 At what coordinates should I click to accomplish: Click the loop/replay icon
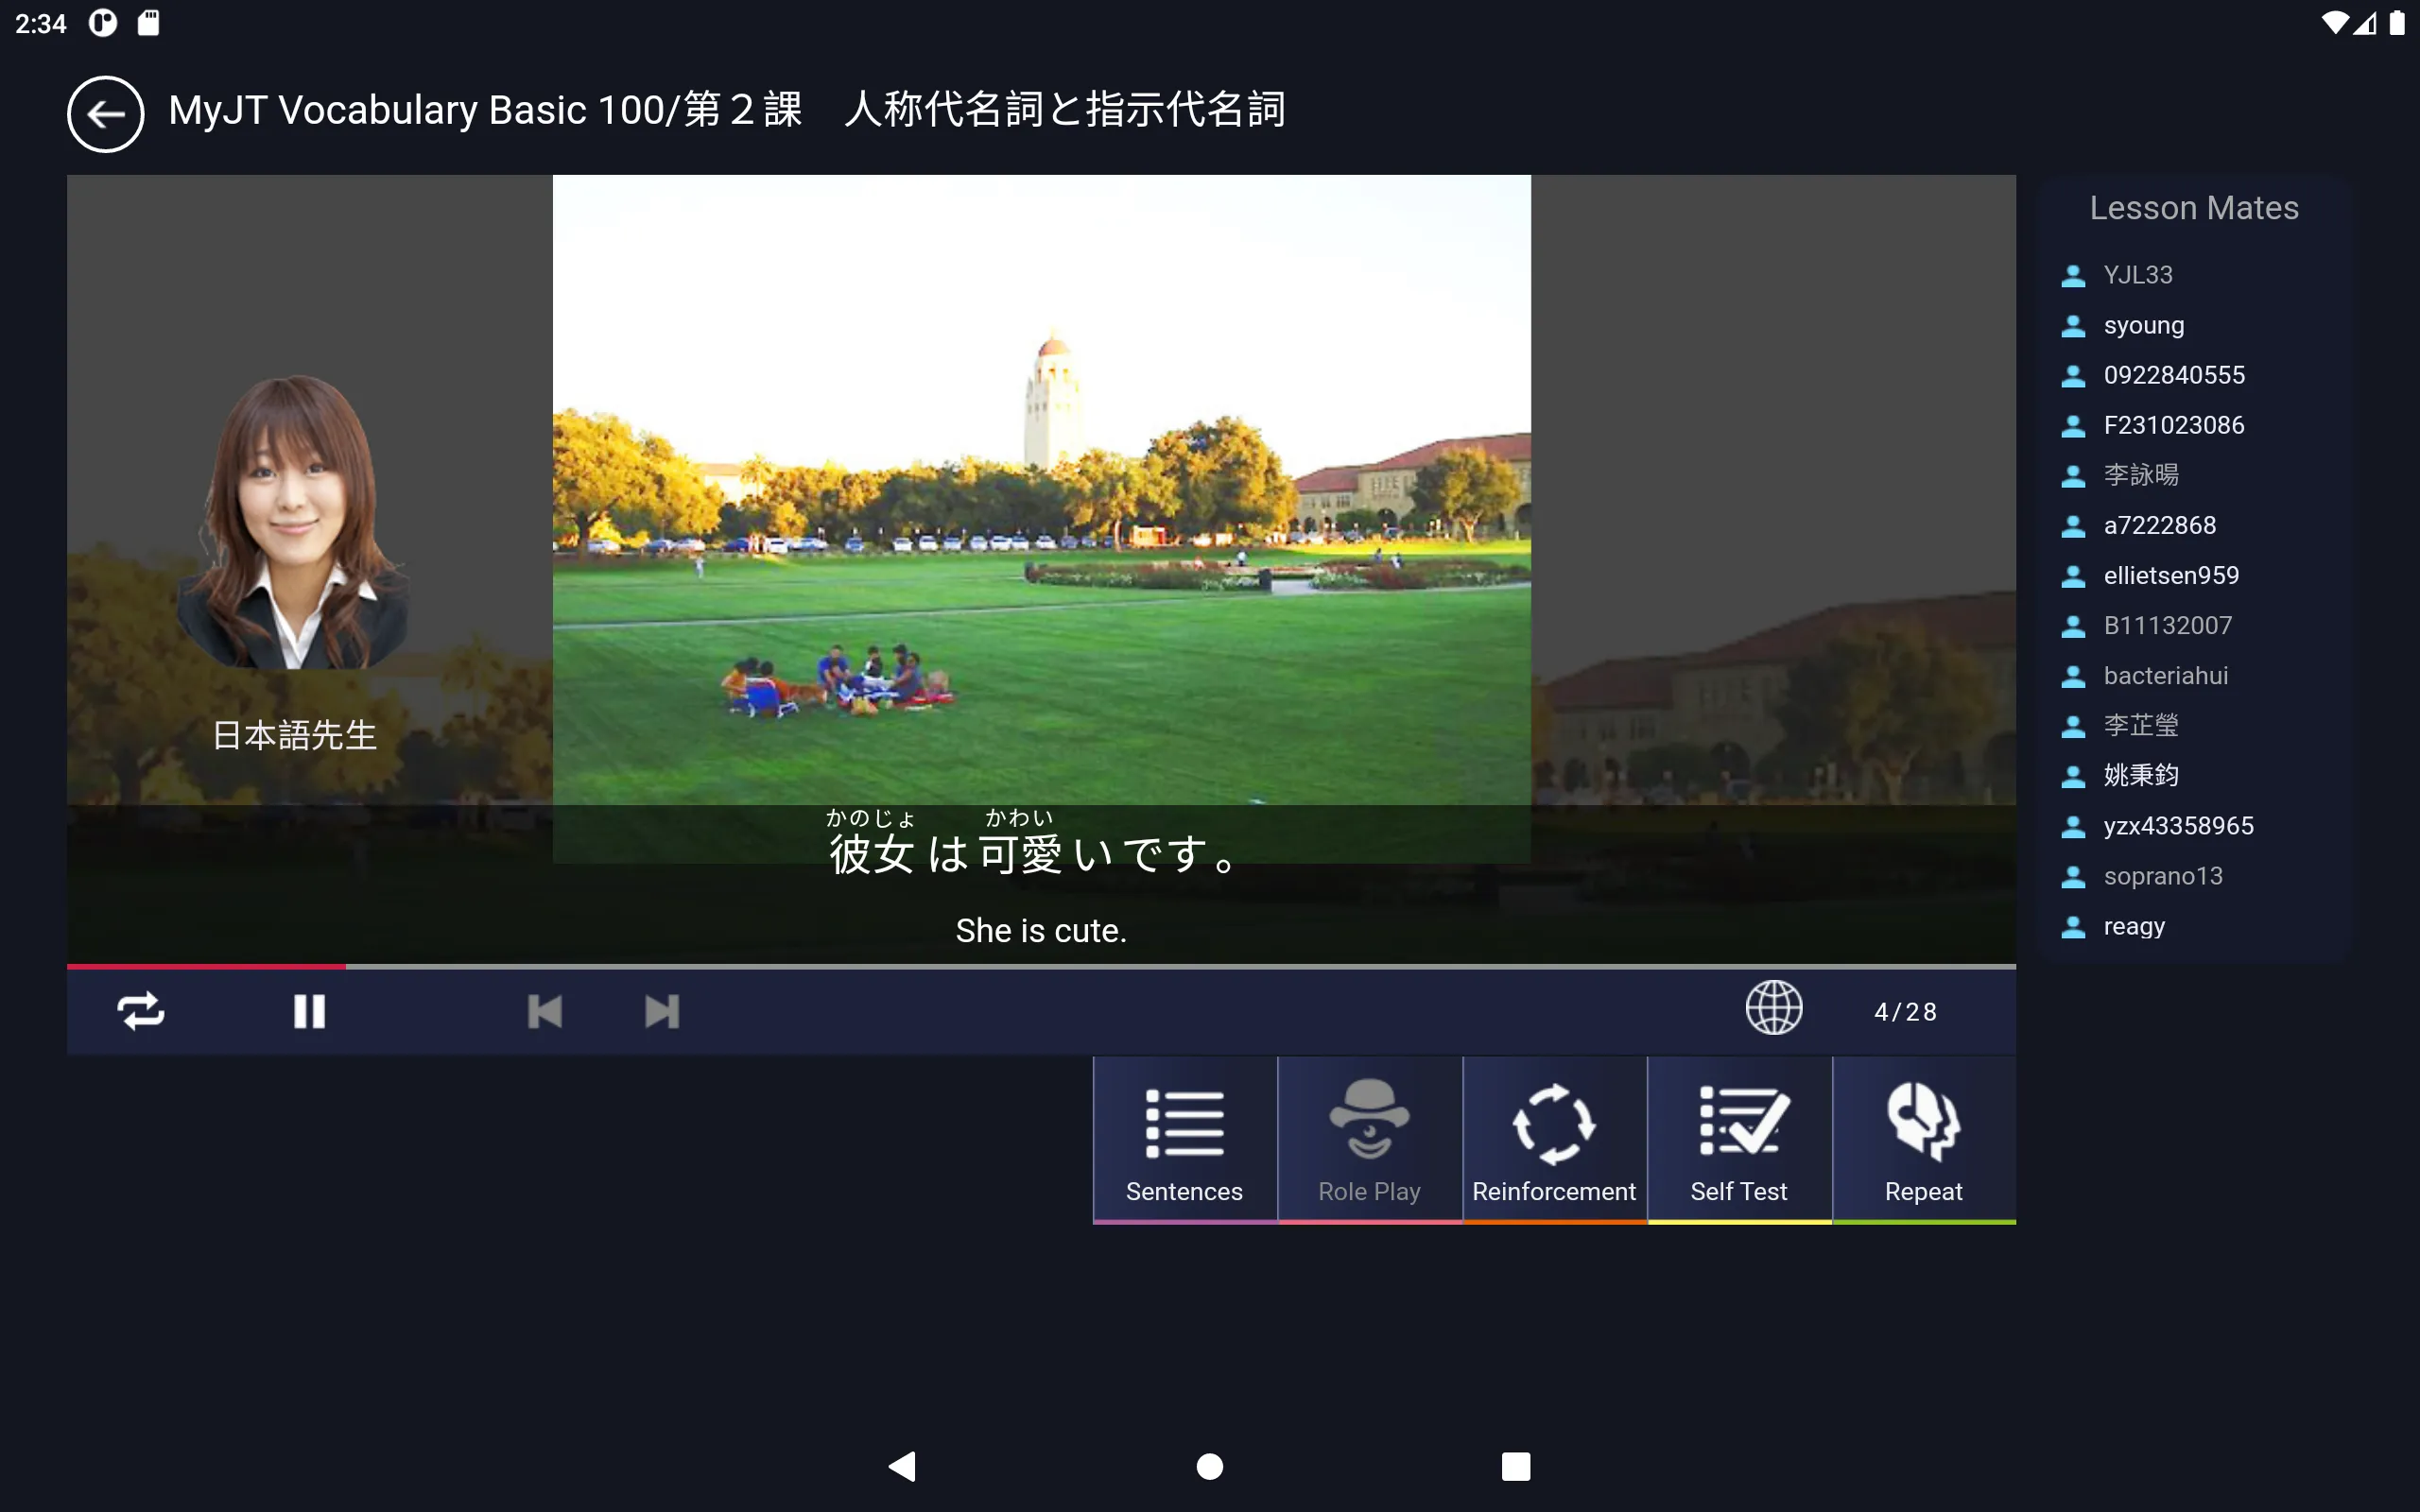click(x=139, y=1012)
